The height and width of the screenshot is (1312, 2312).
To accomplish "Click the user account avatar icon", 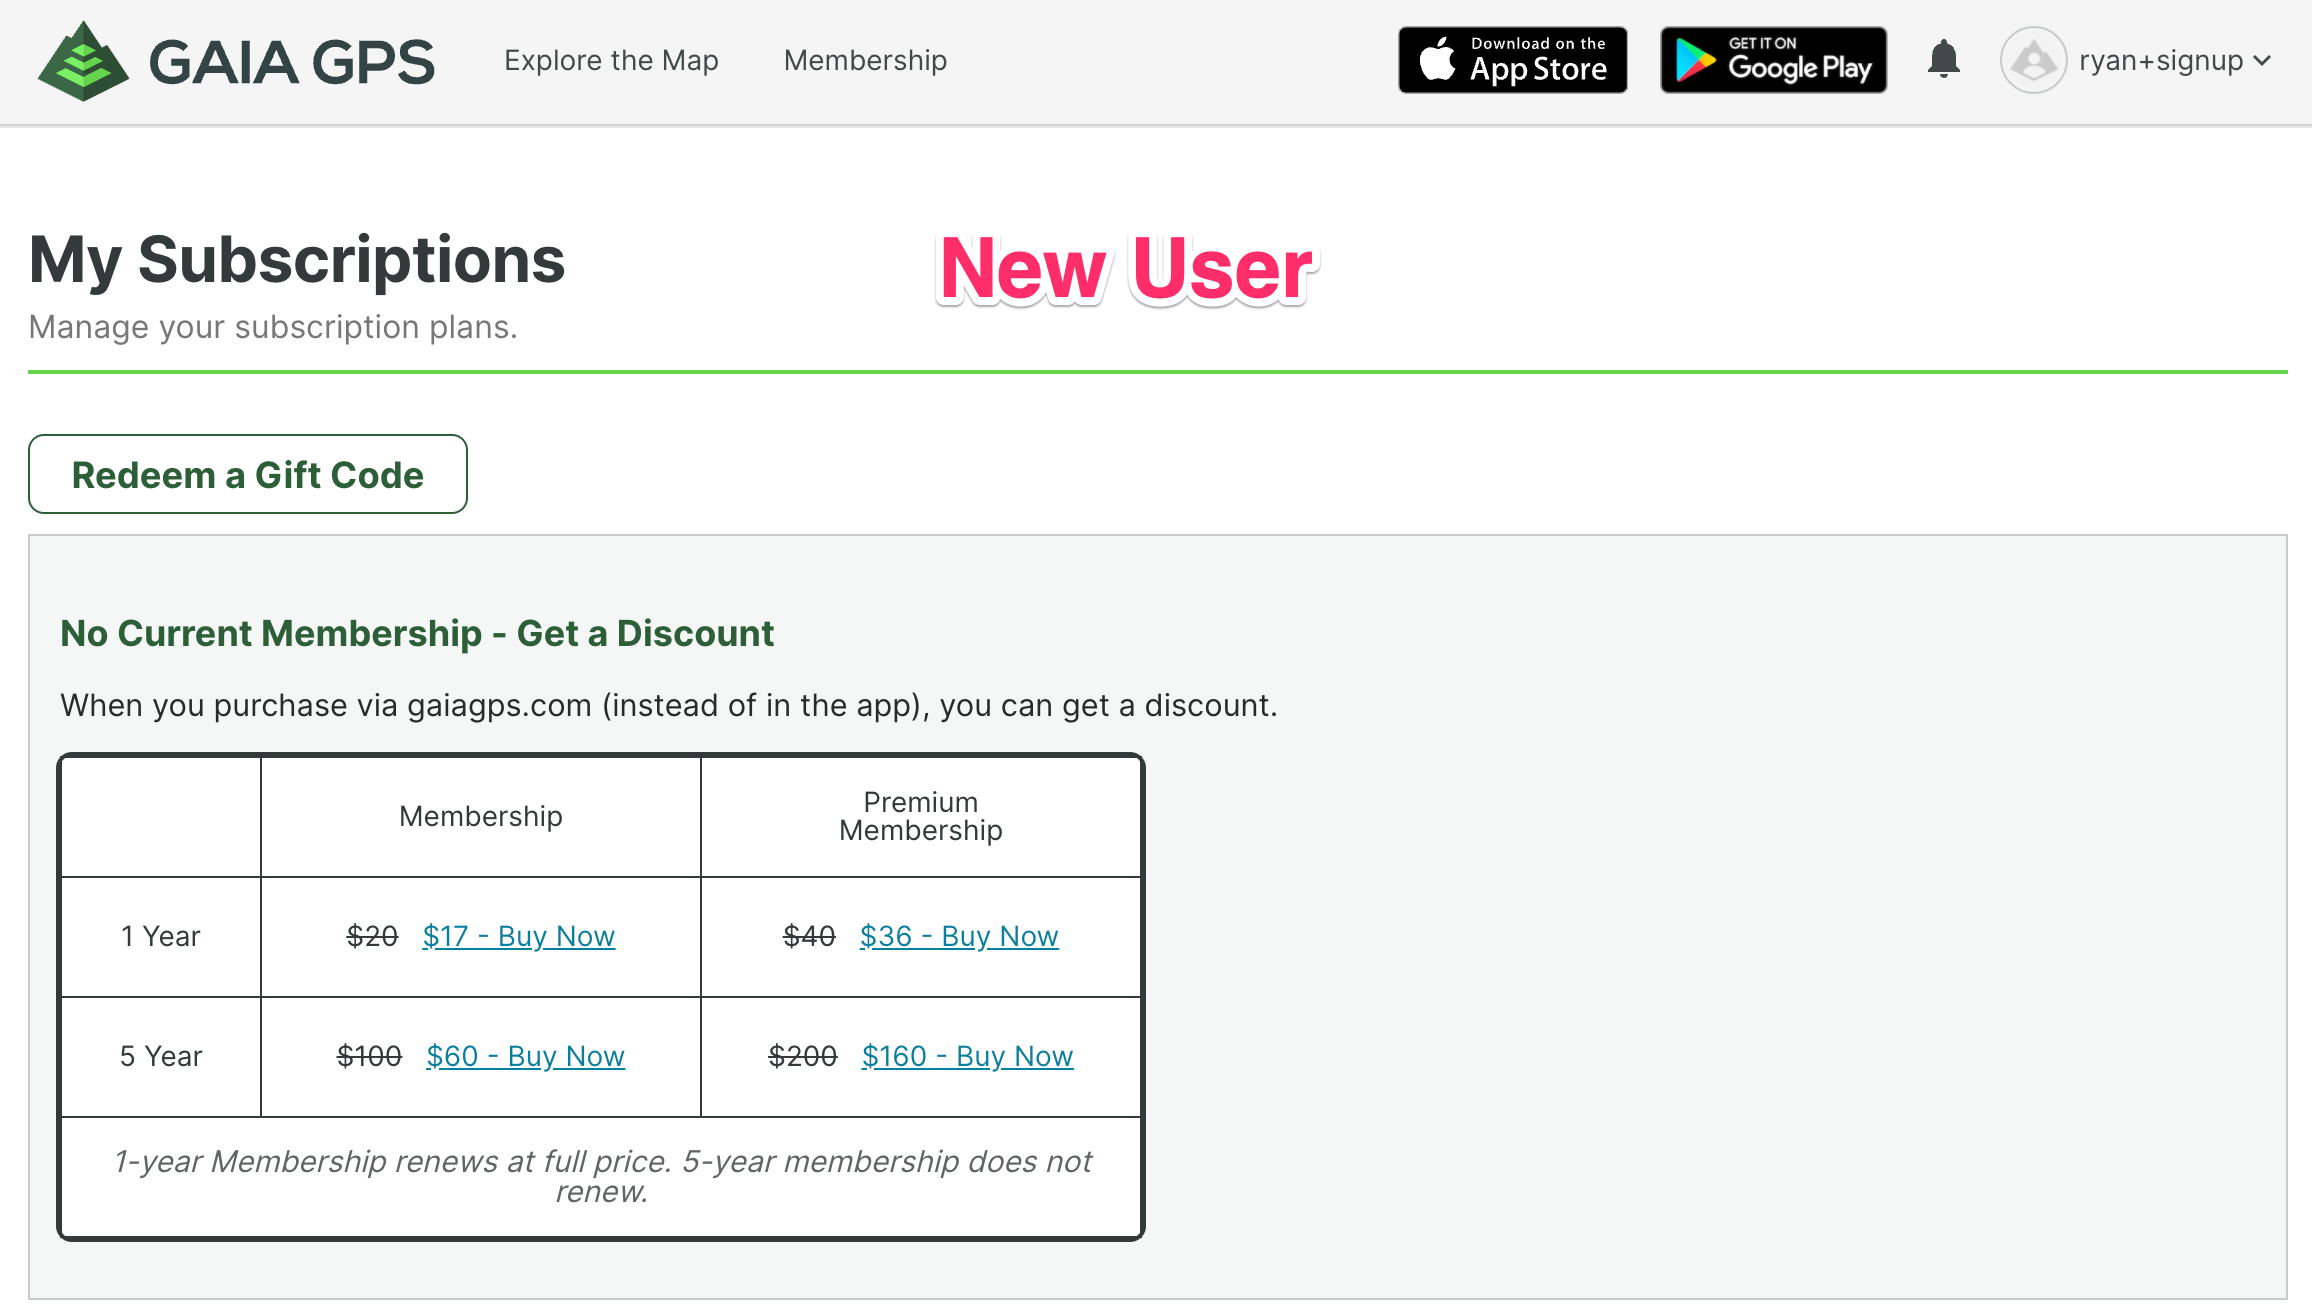I will pyautogui.click(x=2033, y=60).
